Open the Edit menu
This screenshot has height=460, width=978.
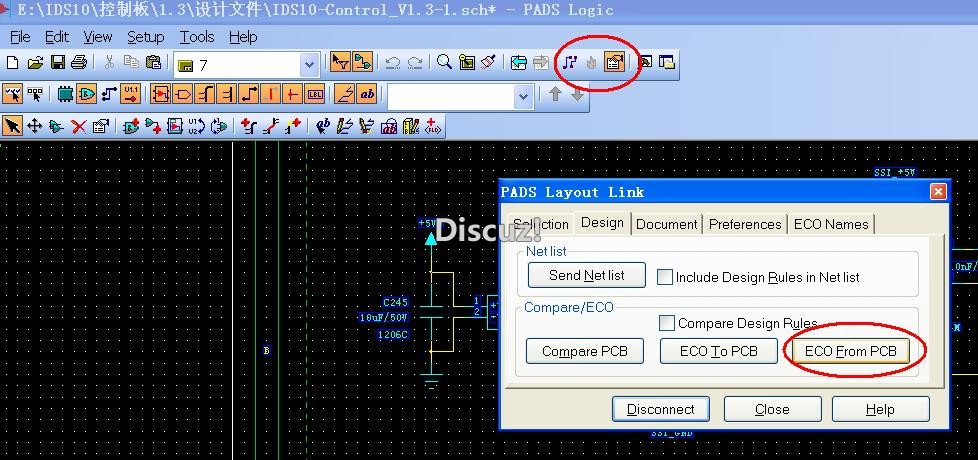click(x=57, y=37)
